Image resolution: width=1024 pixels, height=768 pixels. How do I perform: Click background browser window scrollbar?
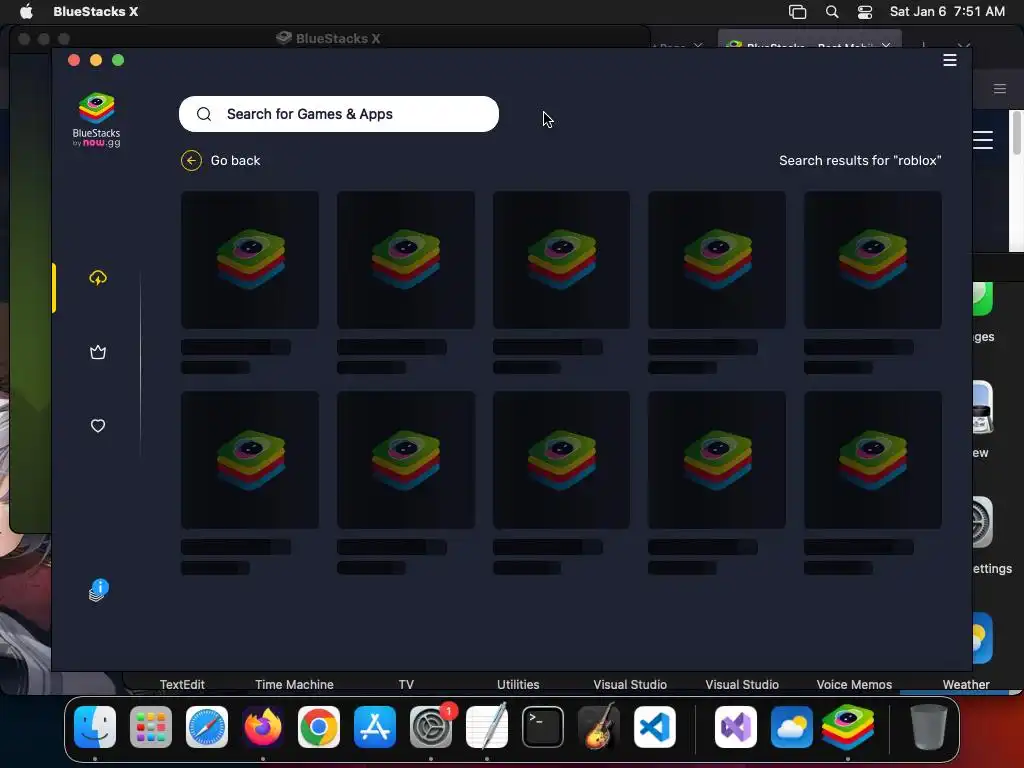point(1016,134)
